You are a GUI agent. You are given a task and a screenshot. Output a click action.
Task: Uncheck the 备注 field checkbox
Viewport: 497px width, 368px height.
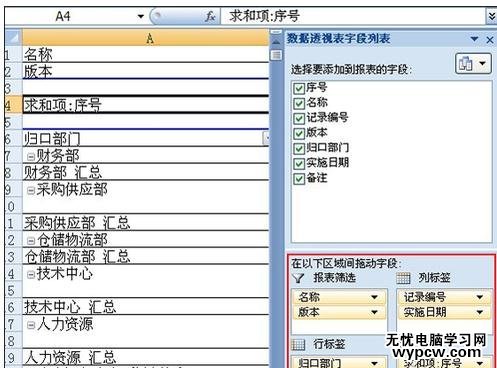(x=299, y=179)
